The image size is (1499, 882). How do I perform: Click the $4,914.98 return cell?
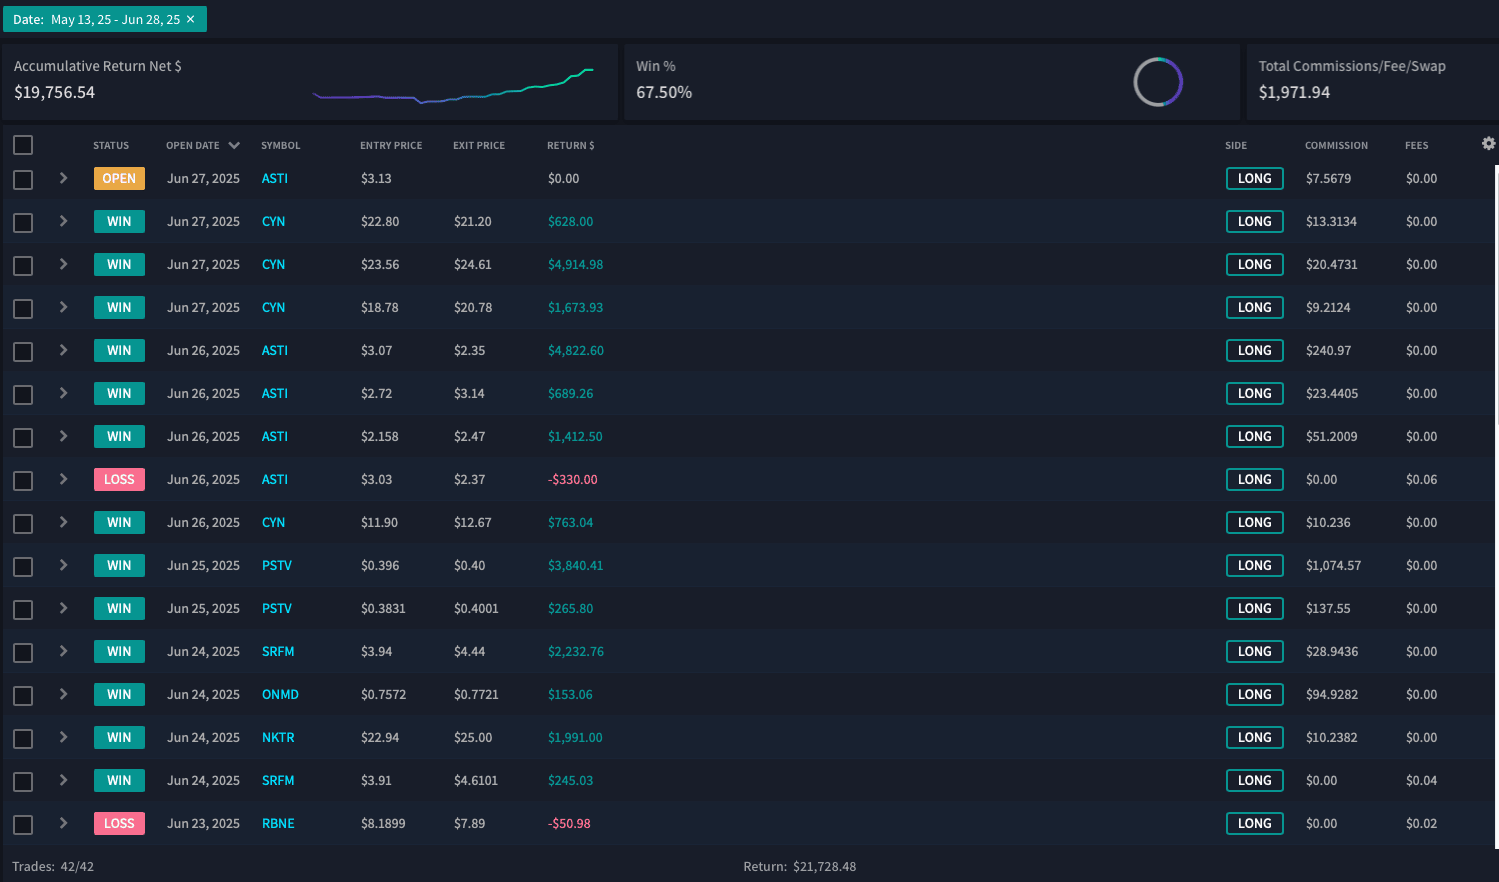coord(575,265)
